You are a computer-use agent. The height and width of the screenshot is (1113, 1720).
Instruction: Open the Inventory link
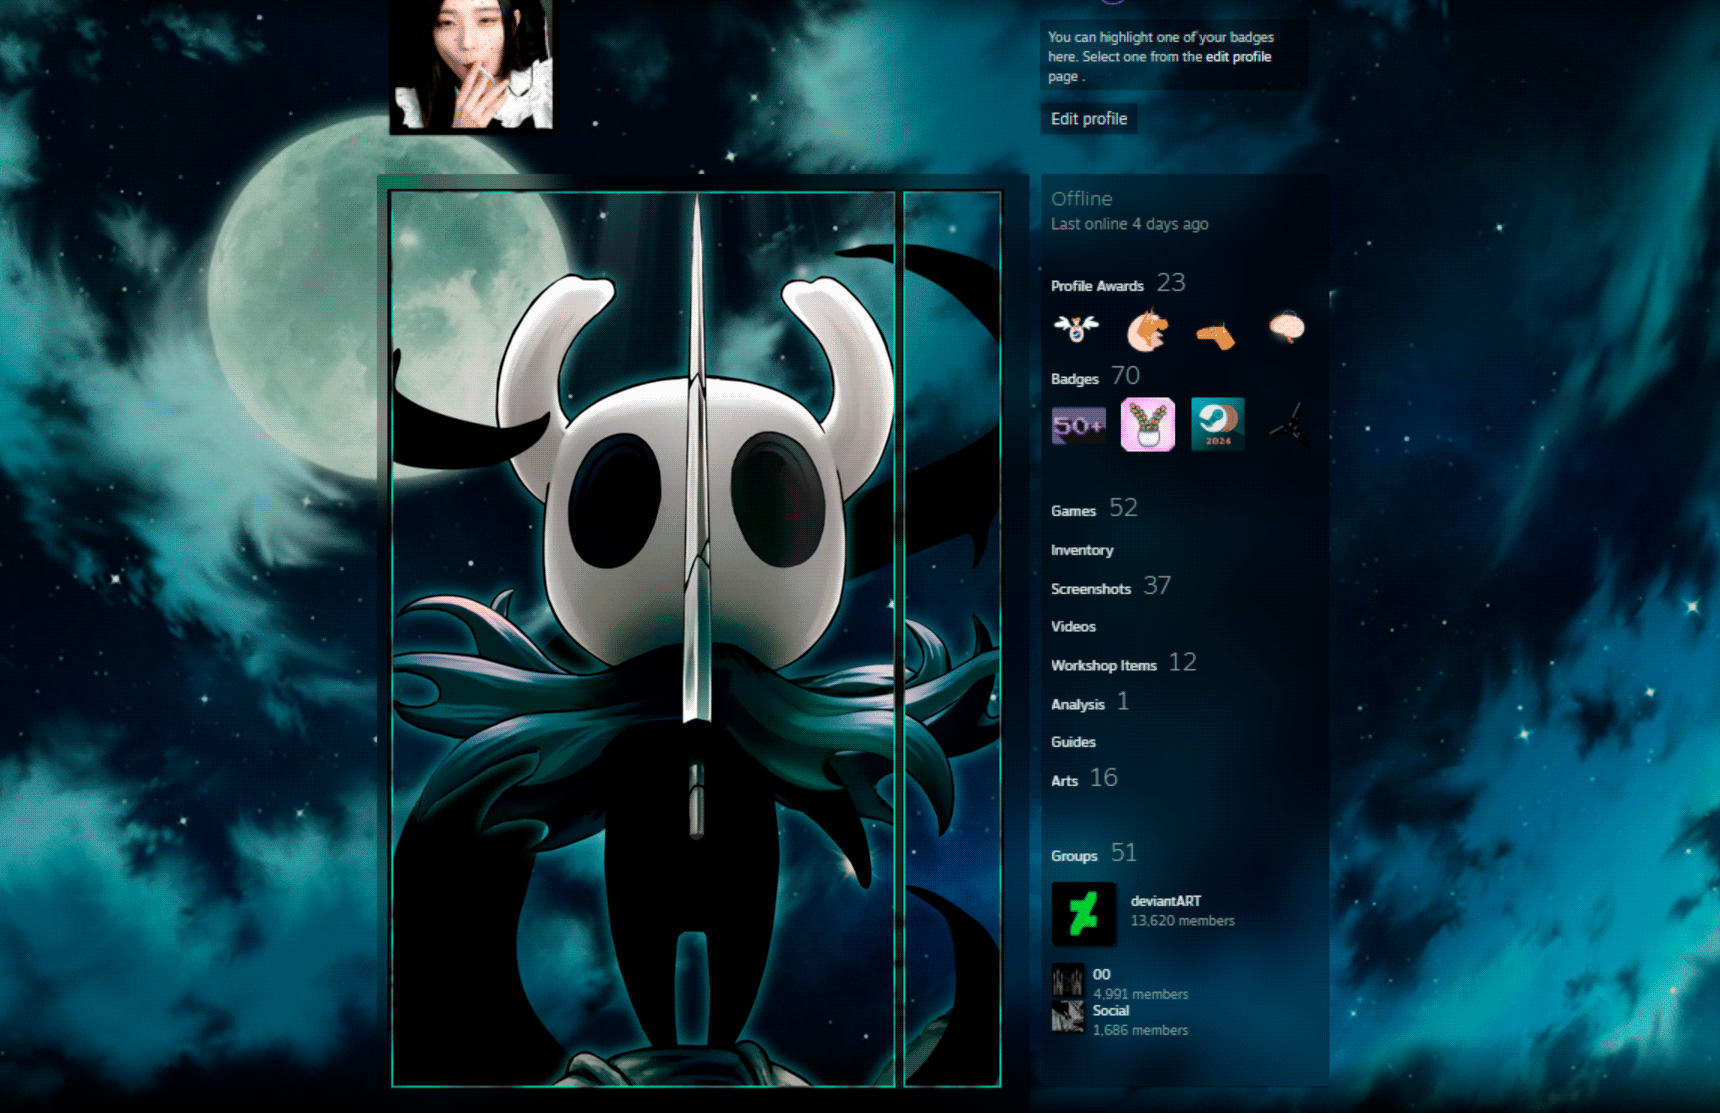tap(1082, 550)
